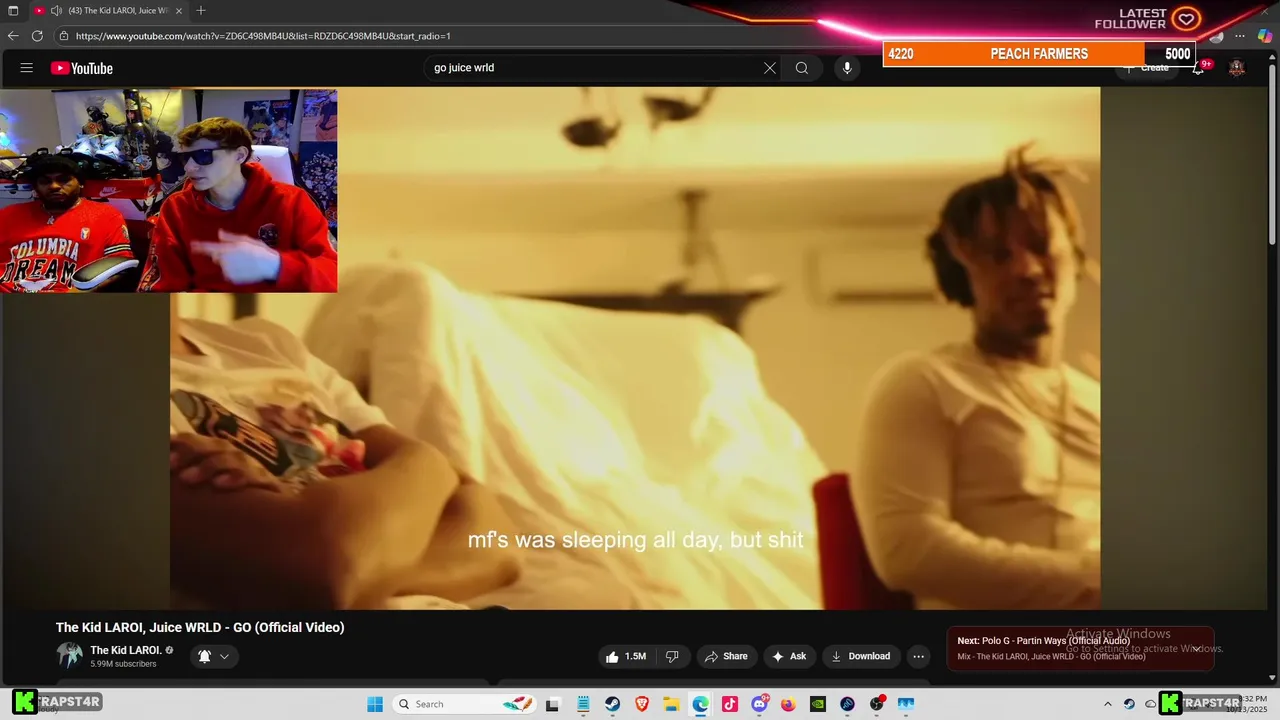Image resolution: width=1280 pixels, height=720 pixels.
Task: Click the Windows taskbar search box
Action: (x=465, y=704)
